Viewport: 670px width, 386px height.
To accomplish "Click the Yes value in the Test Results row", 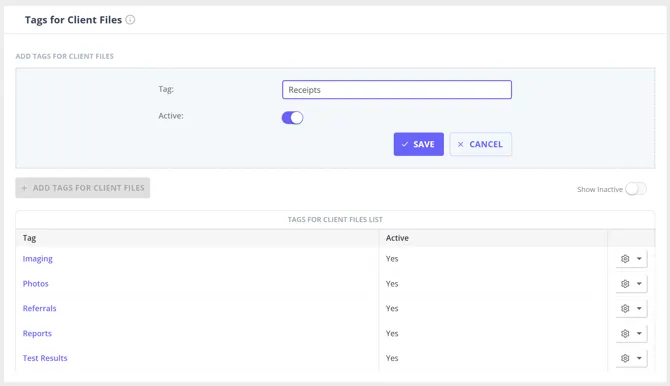I will point(392,358).
